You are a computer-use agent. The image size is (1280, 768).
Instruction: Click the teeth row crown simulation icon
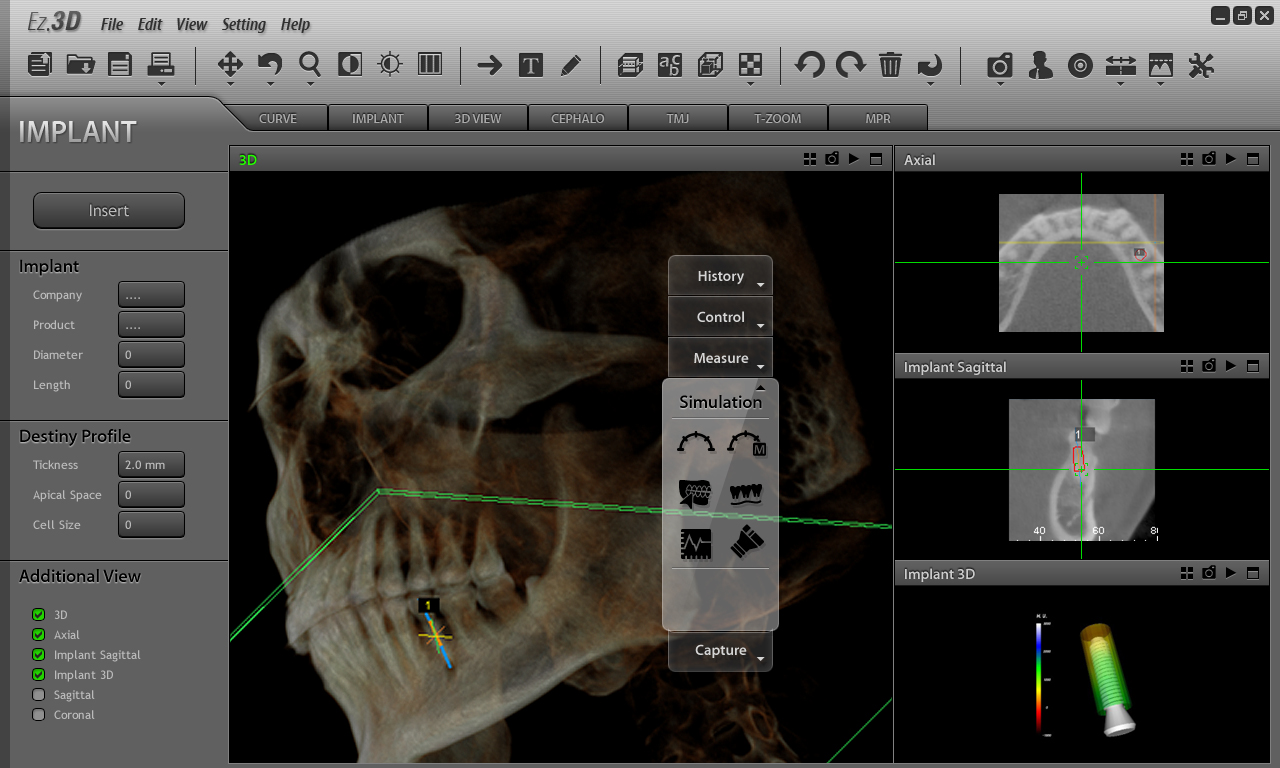(746, 493)
